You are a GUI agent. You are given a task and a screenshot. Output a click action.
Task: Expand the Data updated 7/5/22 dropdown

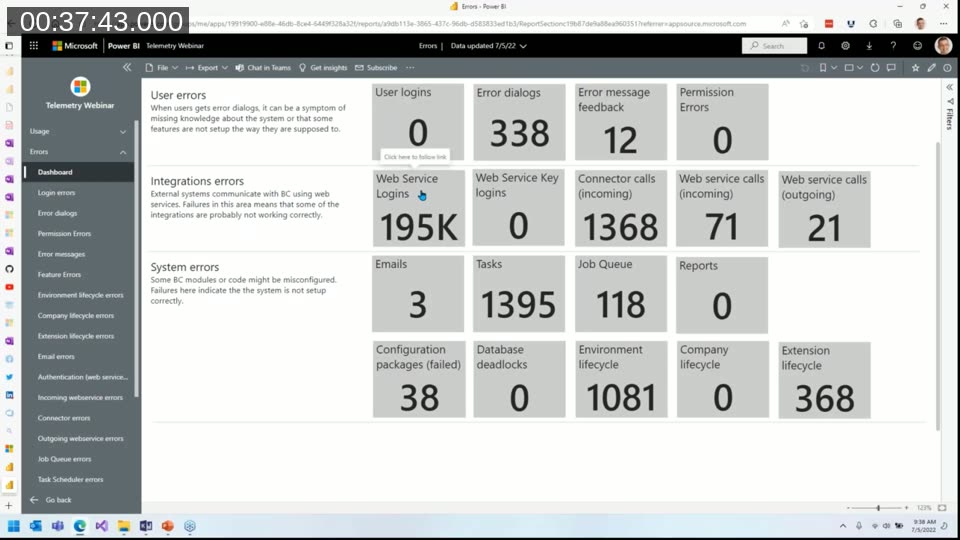click(x=489, y=46)
